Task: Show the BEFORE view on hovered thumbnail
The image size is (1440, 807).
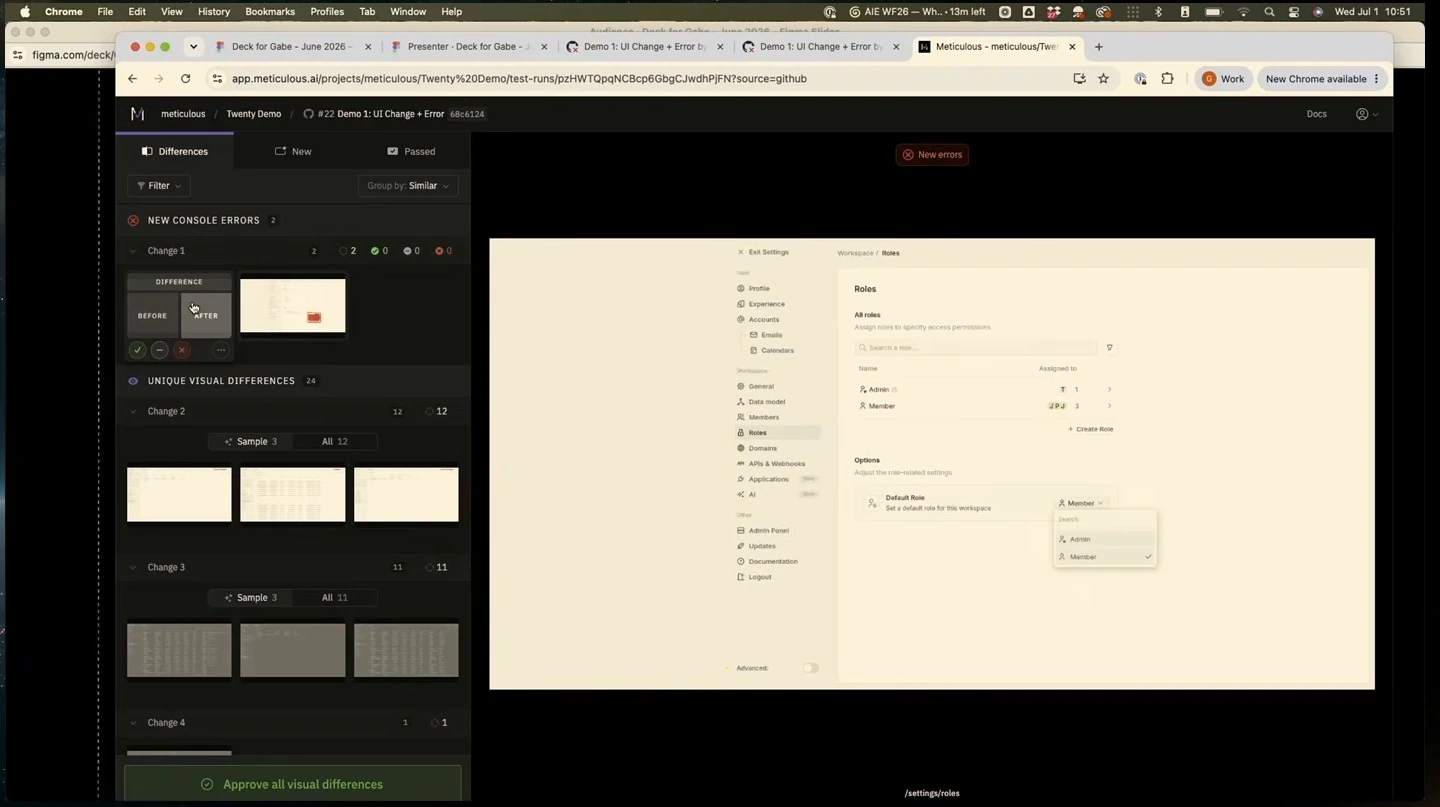Action: point(153,315)
